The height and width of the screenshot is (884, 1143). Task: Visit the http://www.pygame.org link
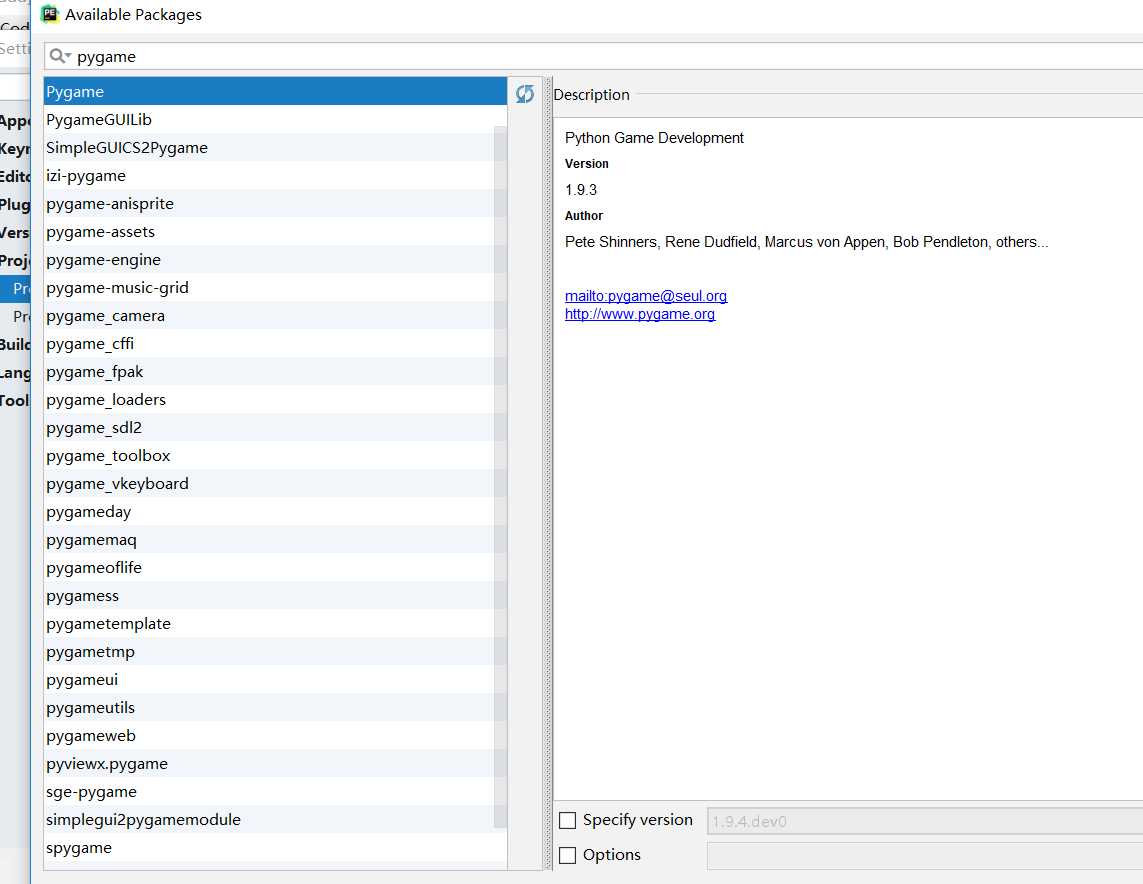pyautogui.click(x=640, y=314)
